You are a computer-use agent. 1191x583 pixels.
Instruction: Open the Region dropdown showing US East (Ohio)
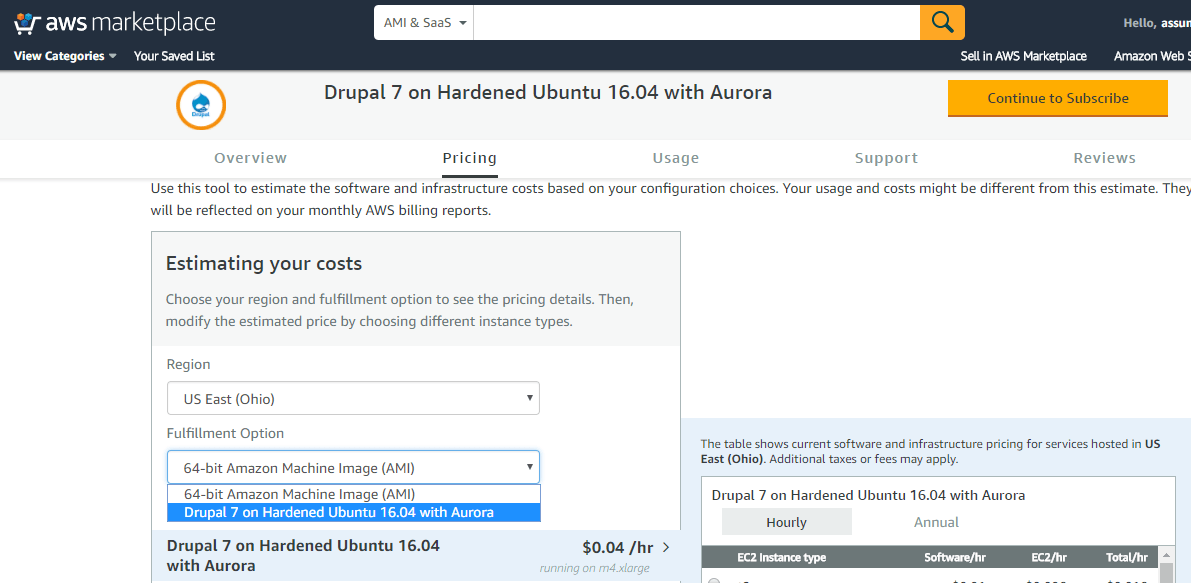pos(353,399)
